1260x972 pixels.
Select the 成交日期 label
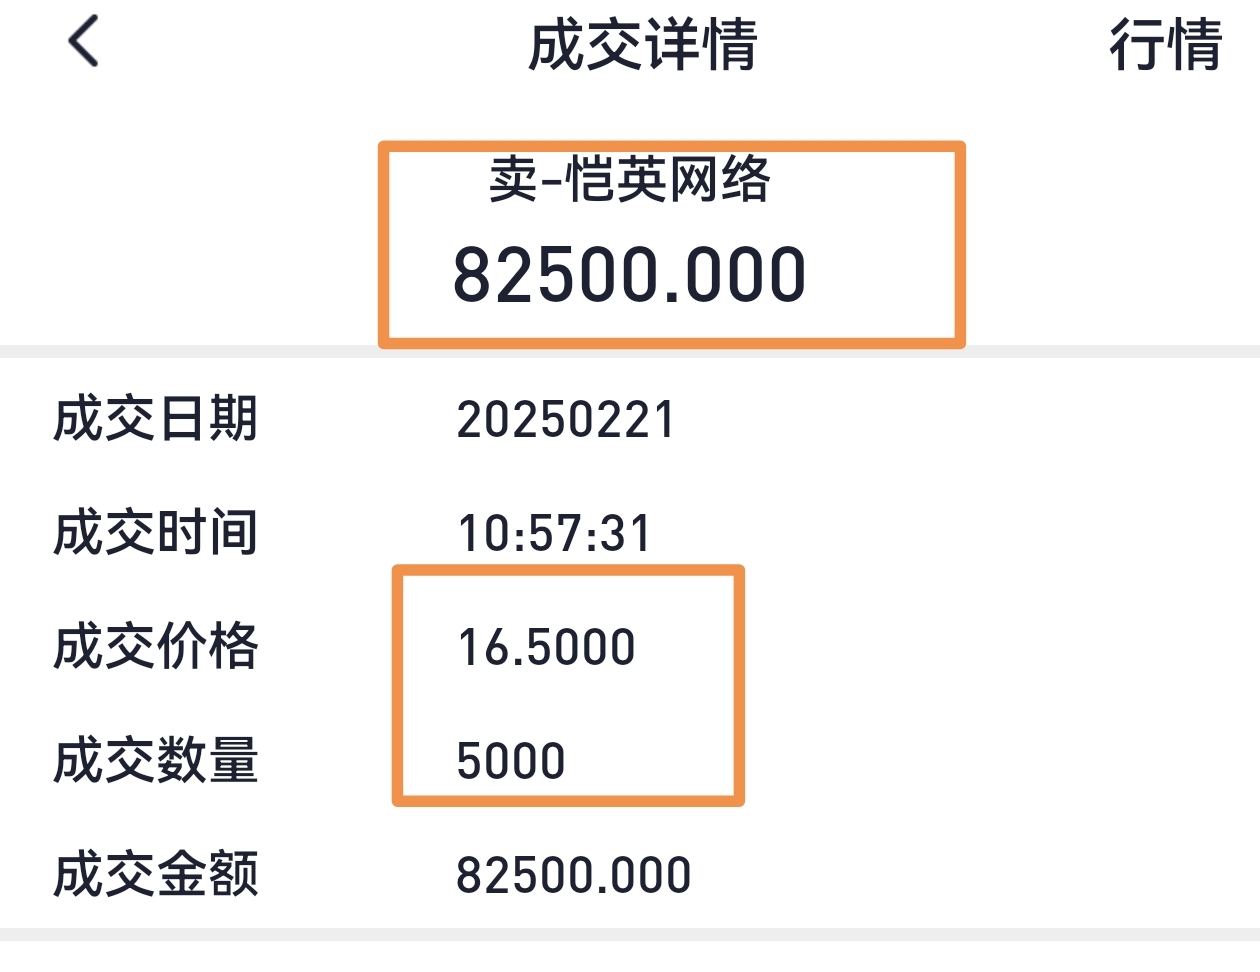[x=156, y=418]
